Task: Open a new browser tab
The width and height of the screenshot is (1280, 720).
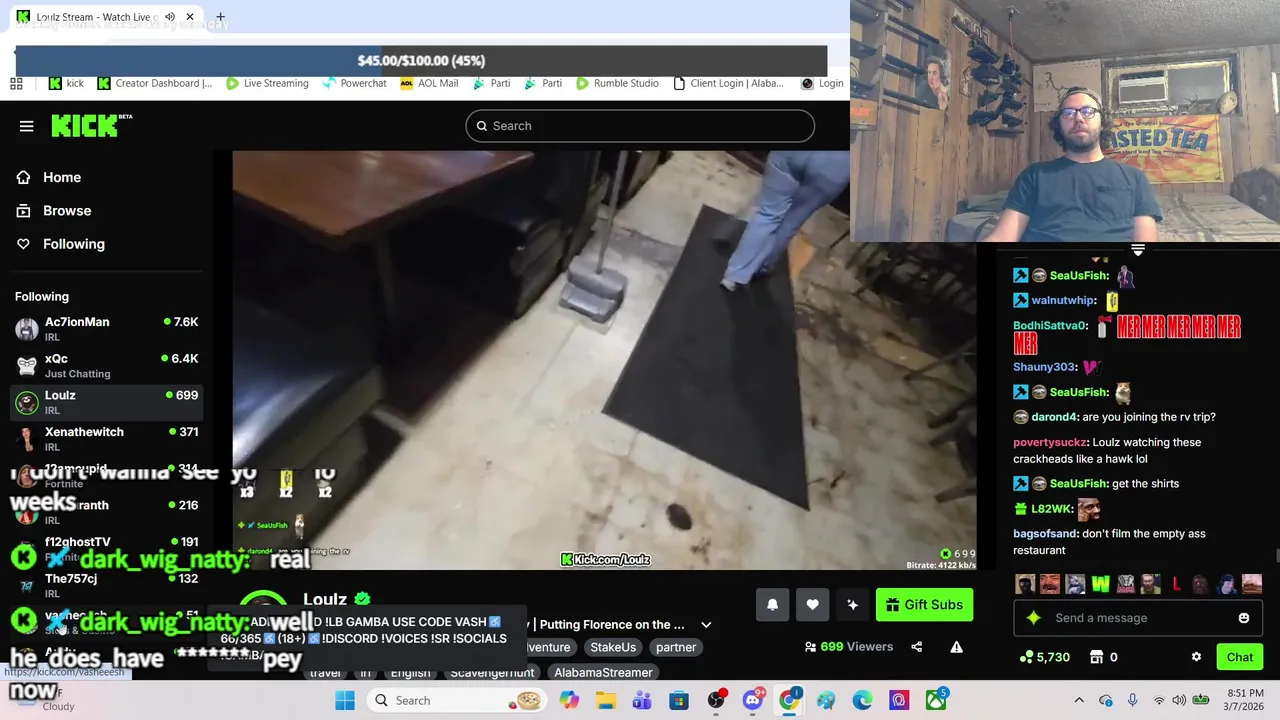Action: [x=220, y=17]
